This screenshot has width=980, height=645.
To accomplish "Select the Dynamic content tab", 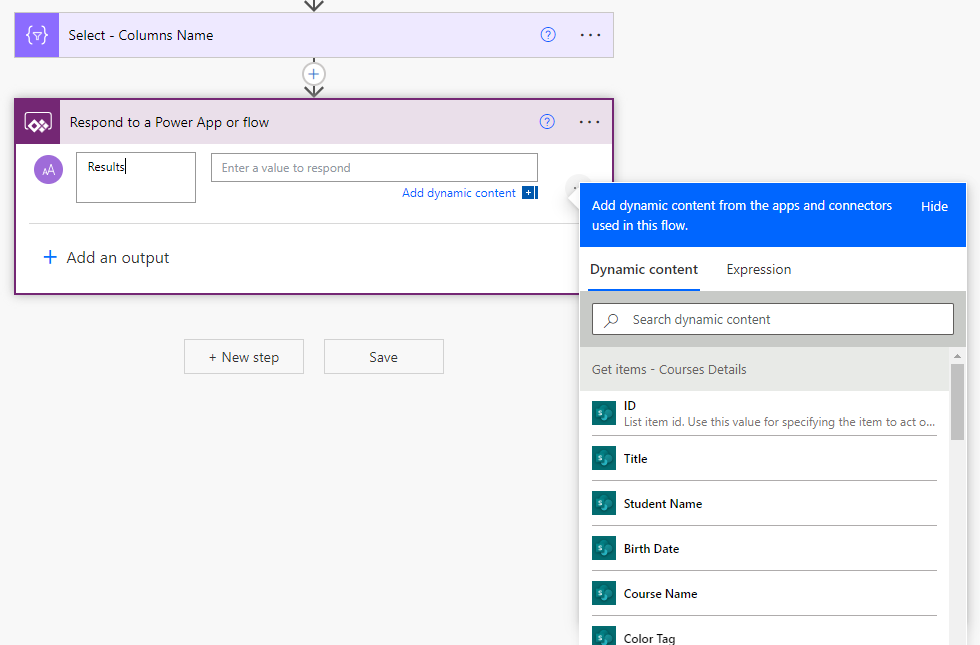I will tap(644, 270).
